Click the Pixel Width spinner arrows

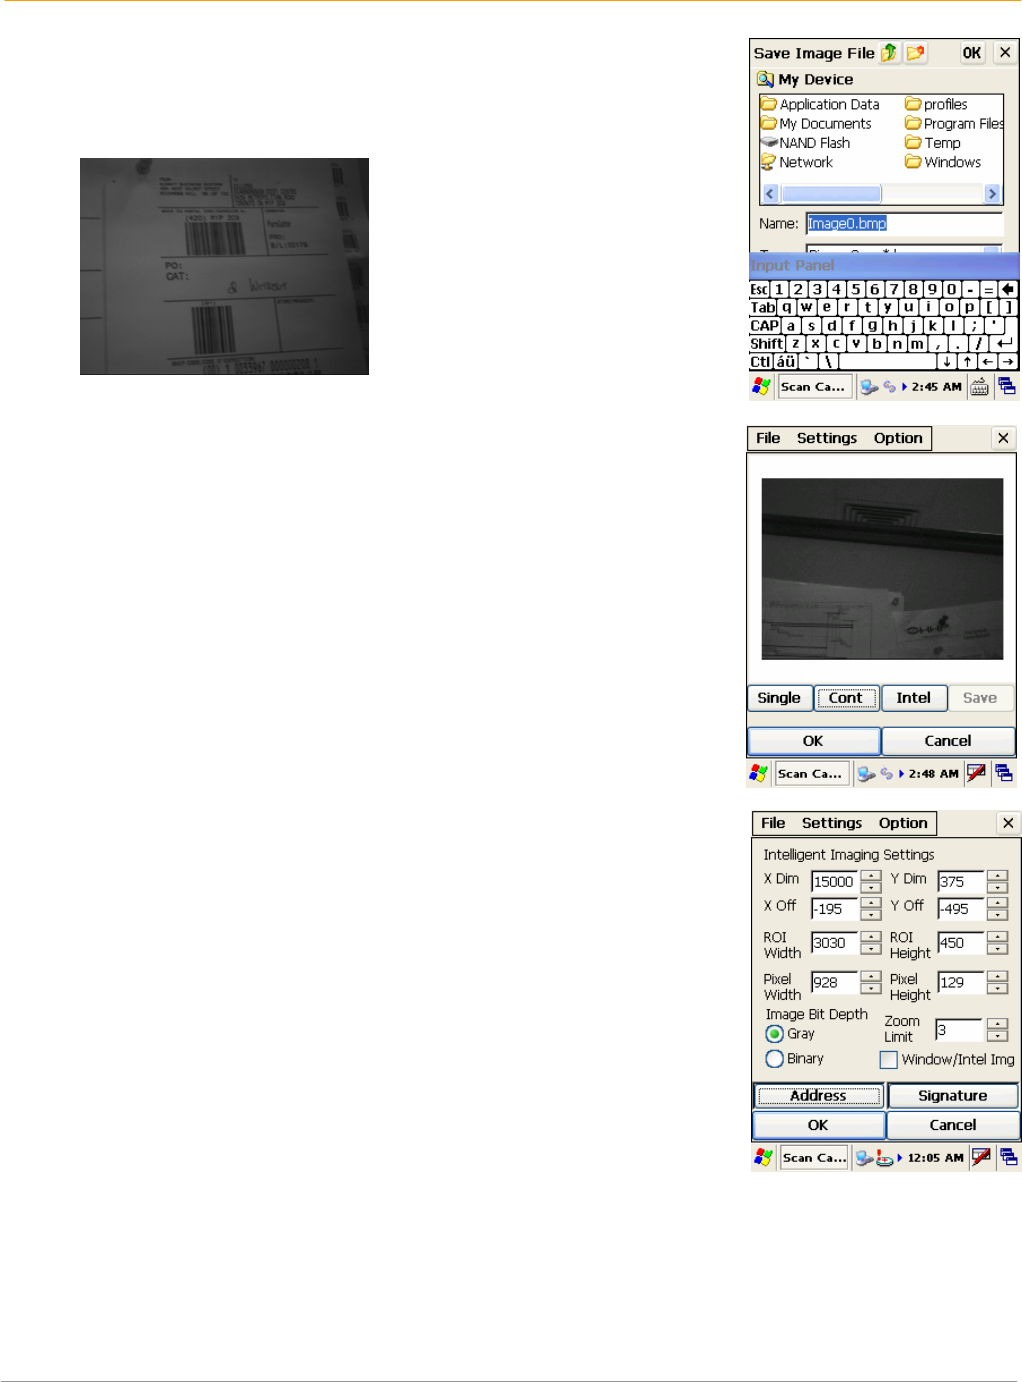point(871,983)
